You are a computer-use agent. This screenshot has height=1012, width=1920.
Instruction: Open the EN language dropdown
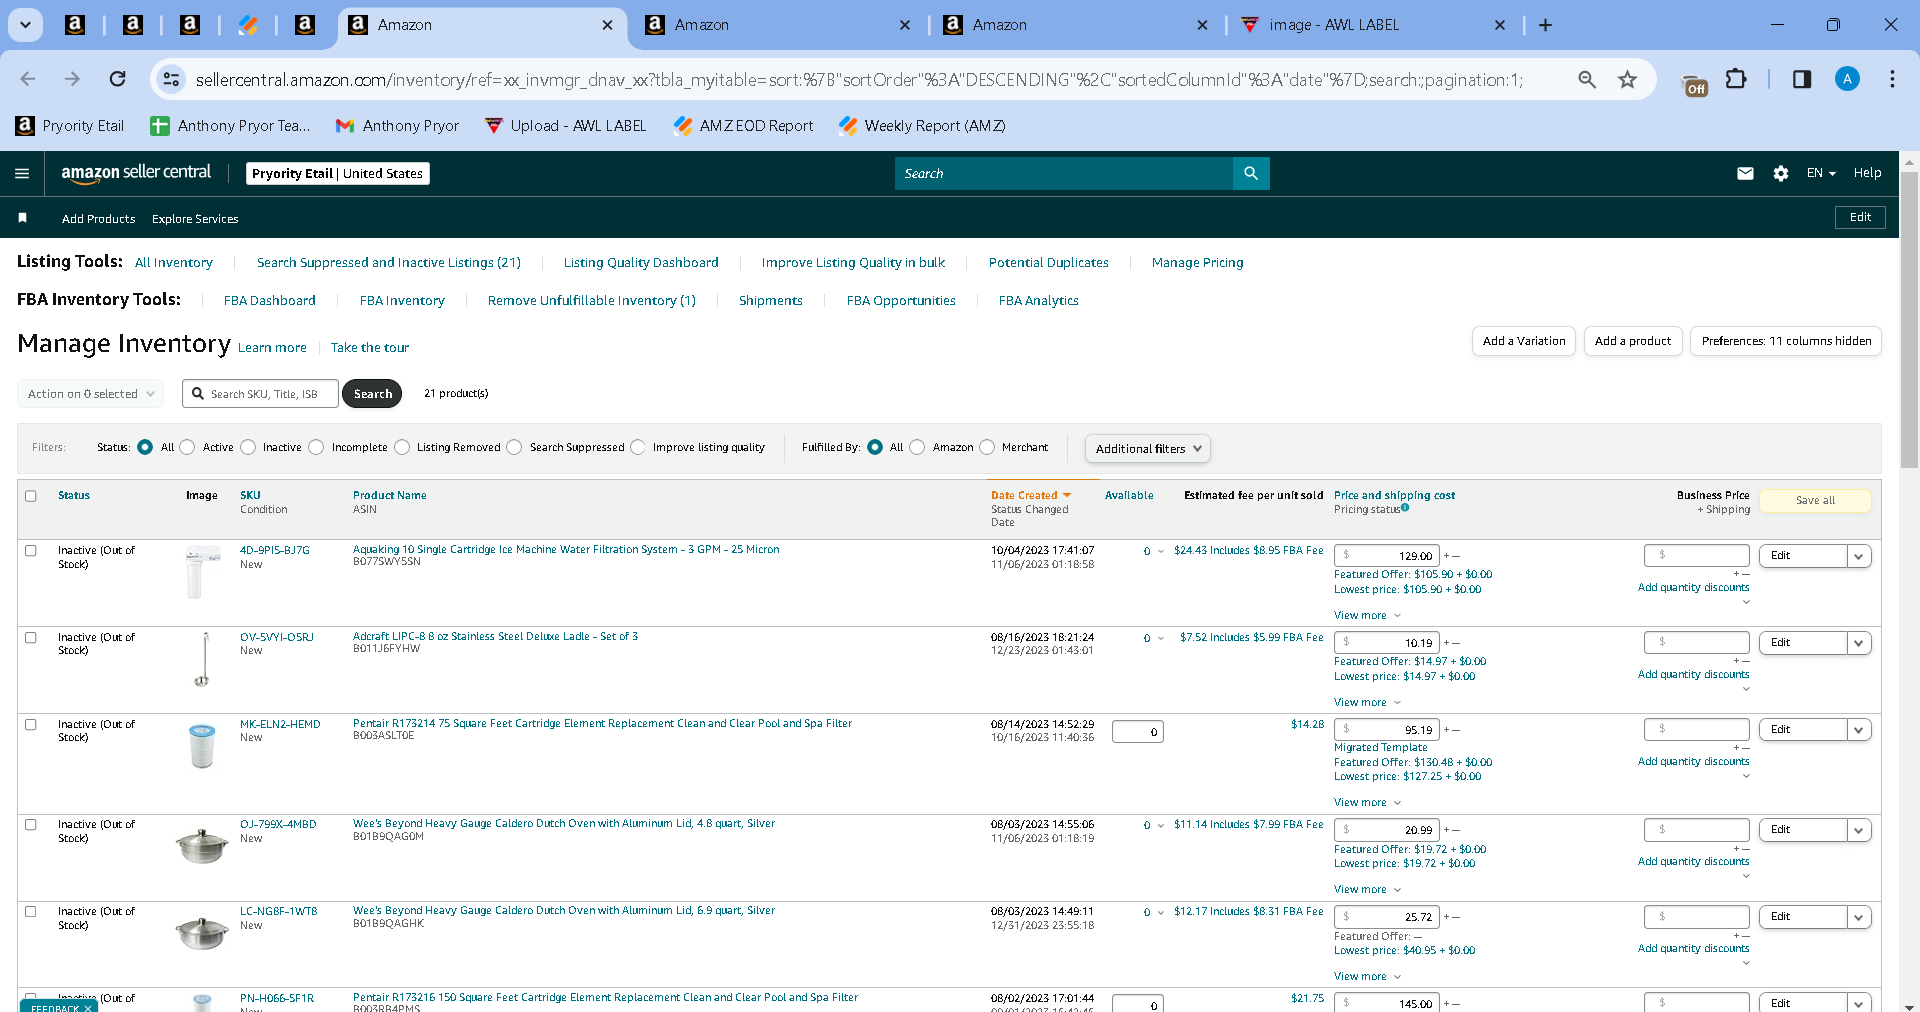1821,173
